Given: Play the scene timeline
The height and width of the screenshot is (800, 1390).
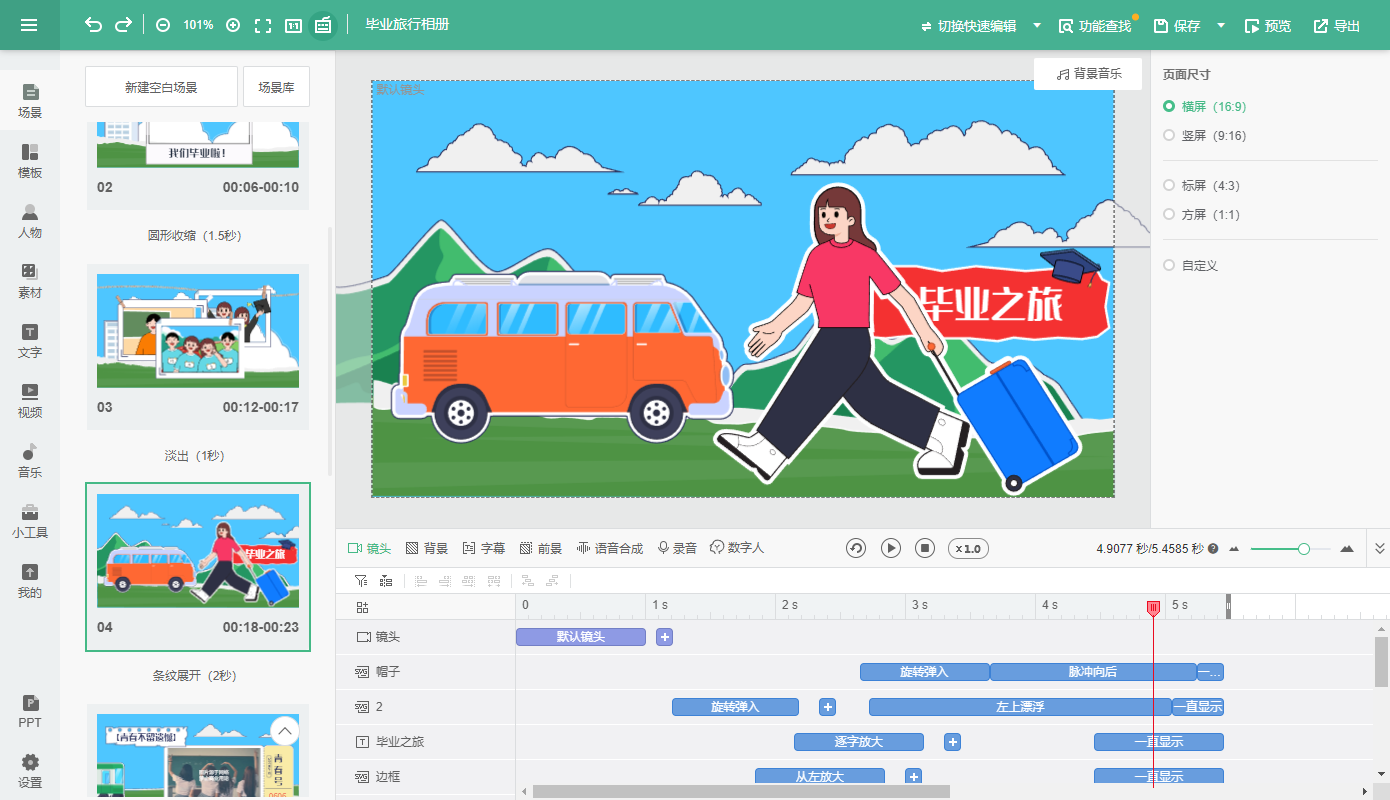Looking at the screenshot, I should click(891, 548).
